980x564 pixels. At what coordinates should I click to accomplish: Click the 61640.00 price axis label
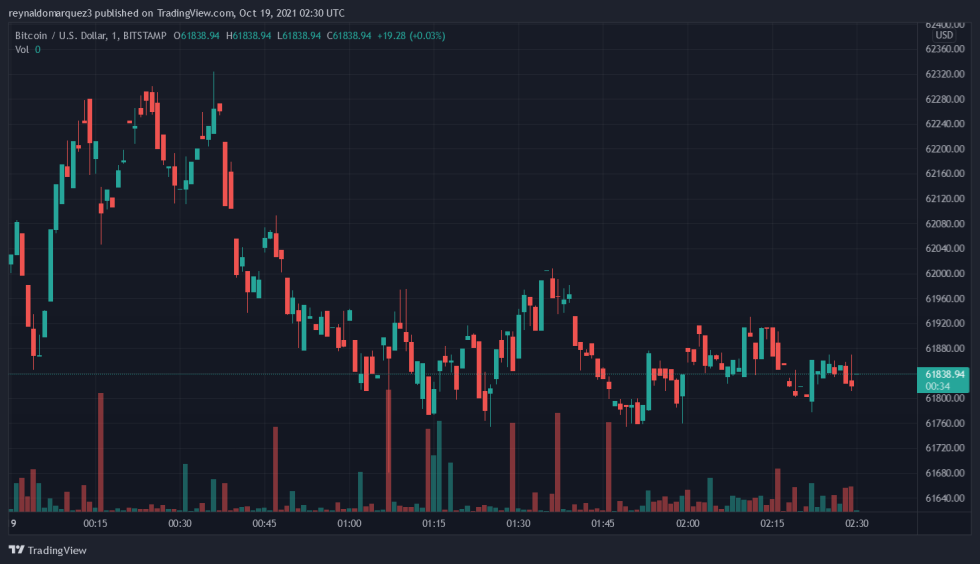(x=944, y=498)
